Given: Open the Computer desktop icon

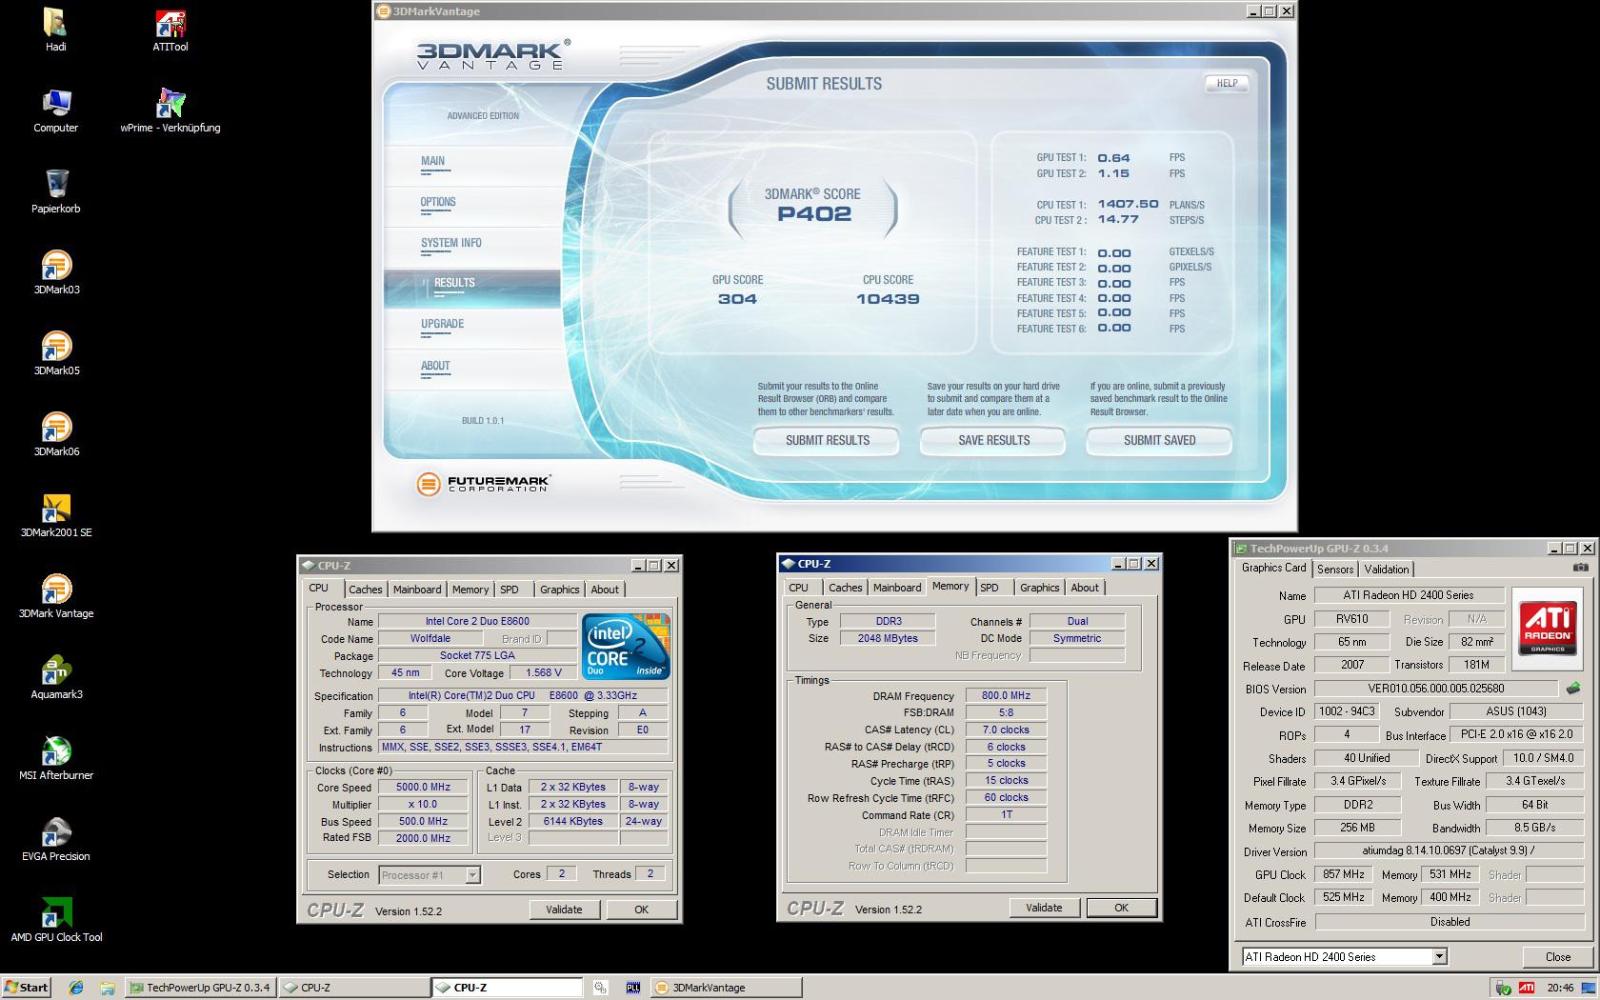Looking at the screenshot, I should pos(56,111).
